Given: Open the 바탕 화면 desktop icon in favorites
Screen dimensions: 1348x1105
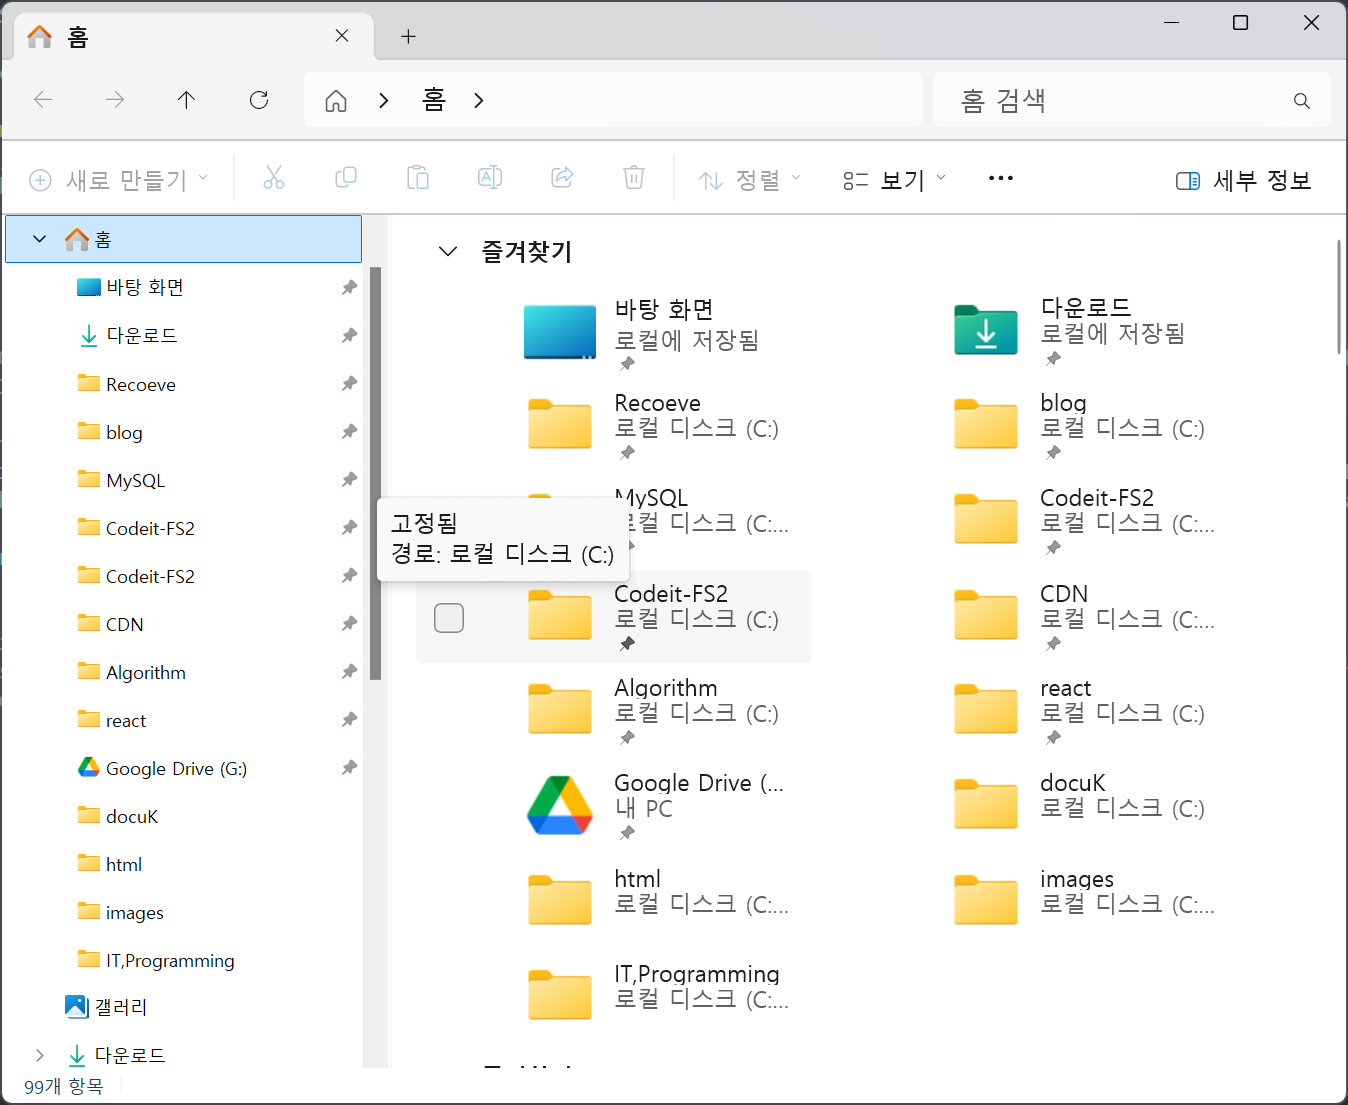Looking at the screenshot, I should (x=560, y=332).
